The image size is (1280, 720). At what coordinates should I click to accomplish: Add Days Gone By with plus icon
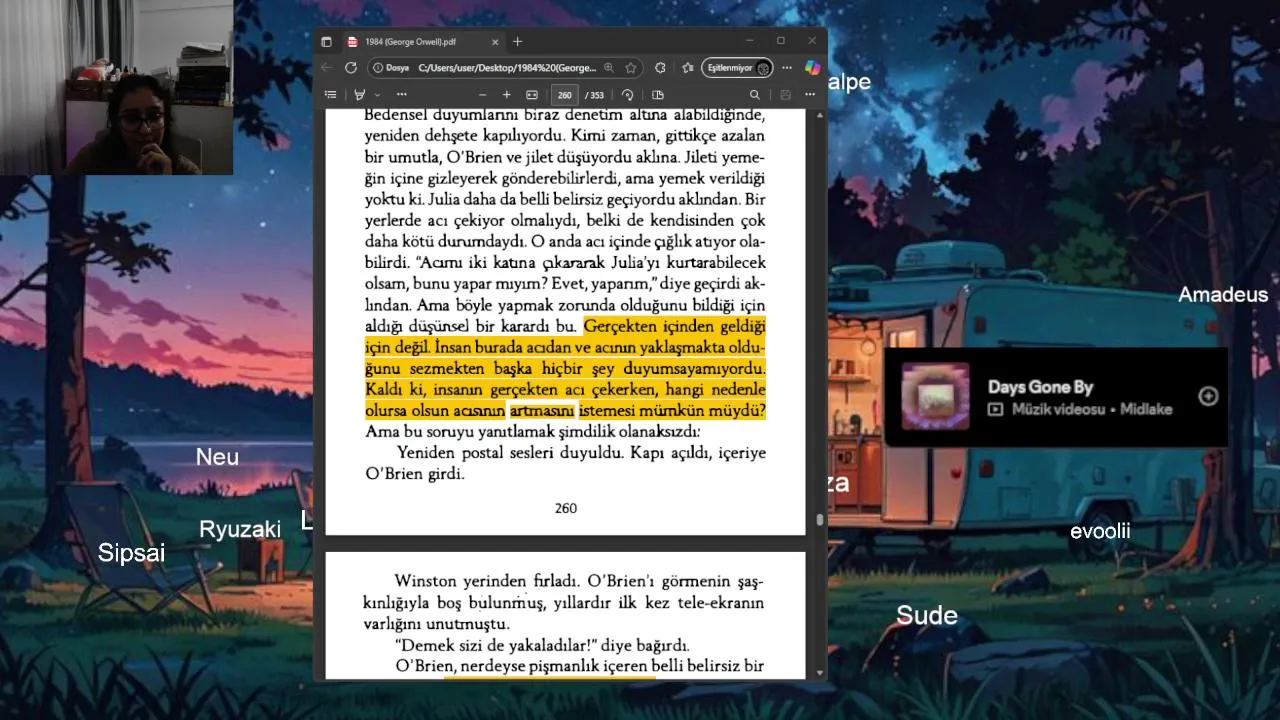click(1208, 396)
